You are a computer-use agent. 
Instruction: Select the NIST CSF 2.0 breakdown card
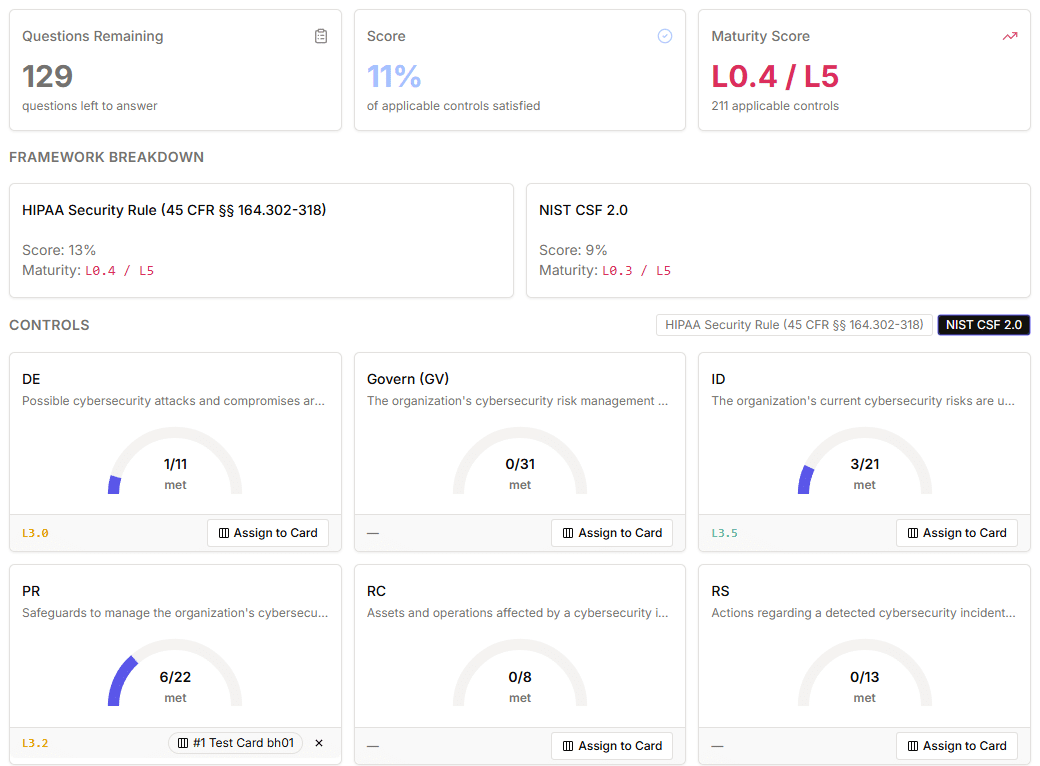(x=778, y=240)
